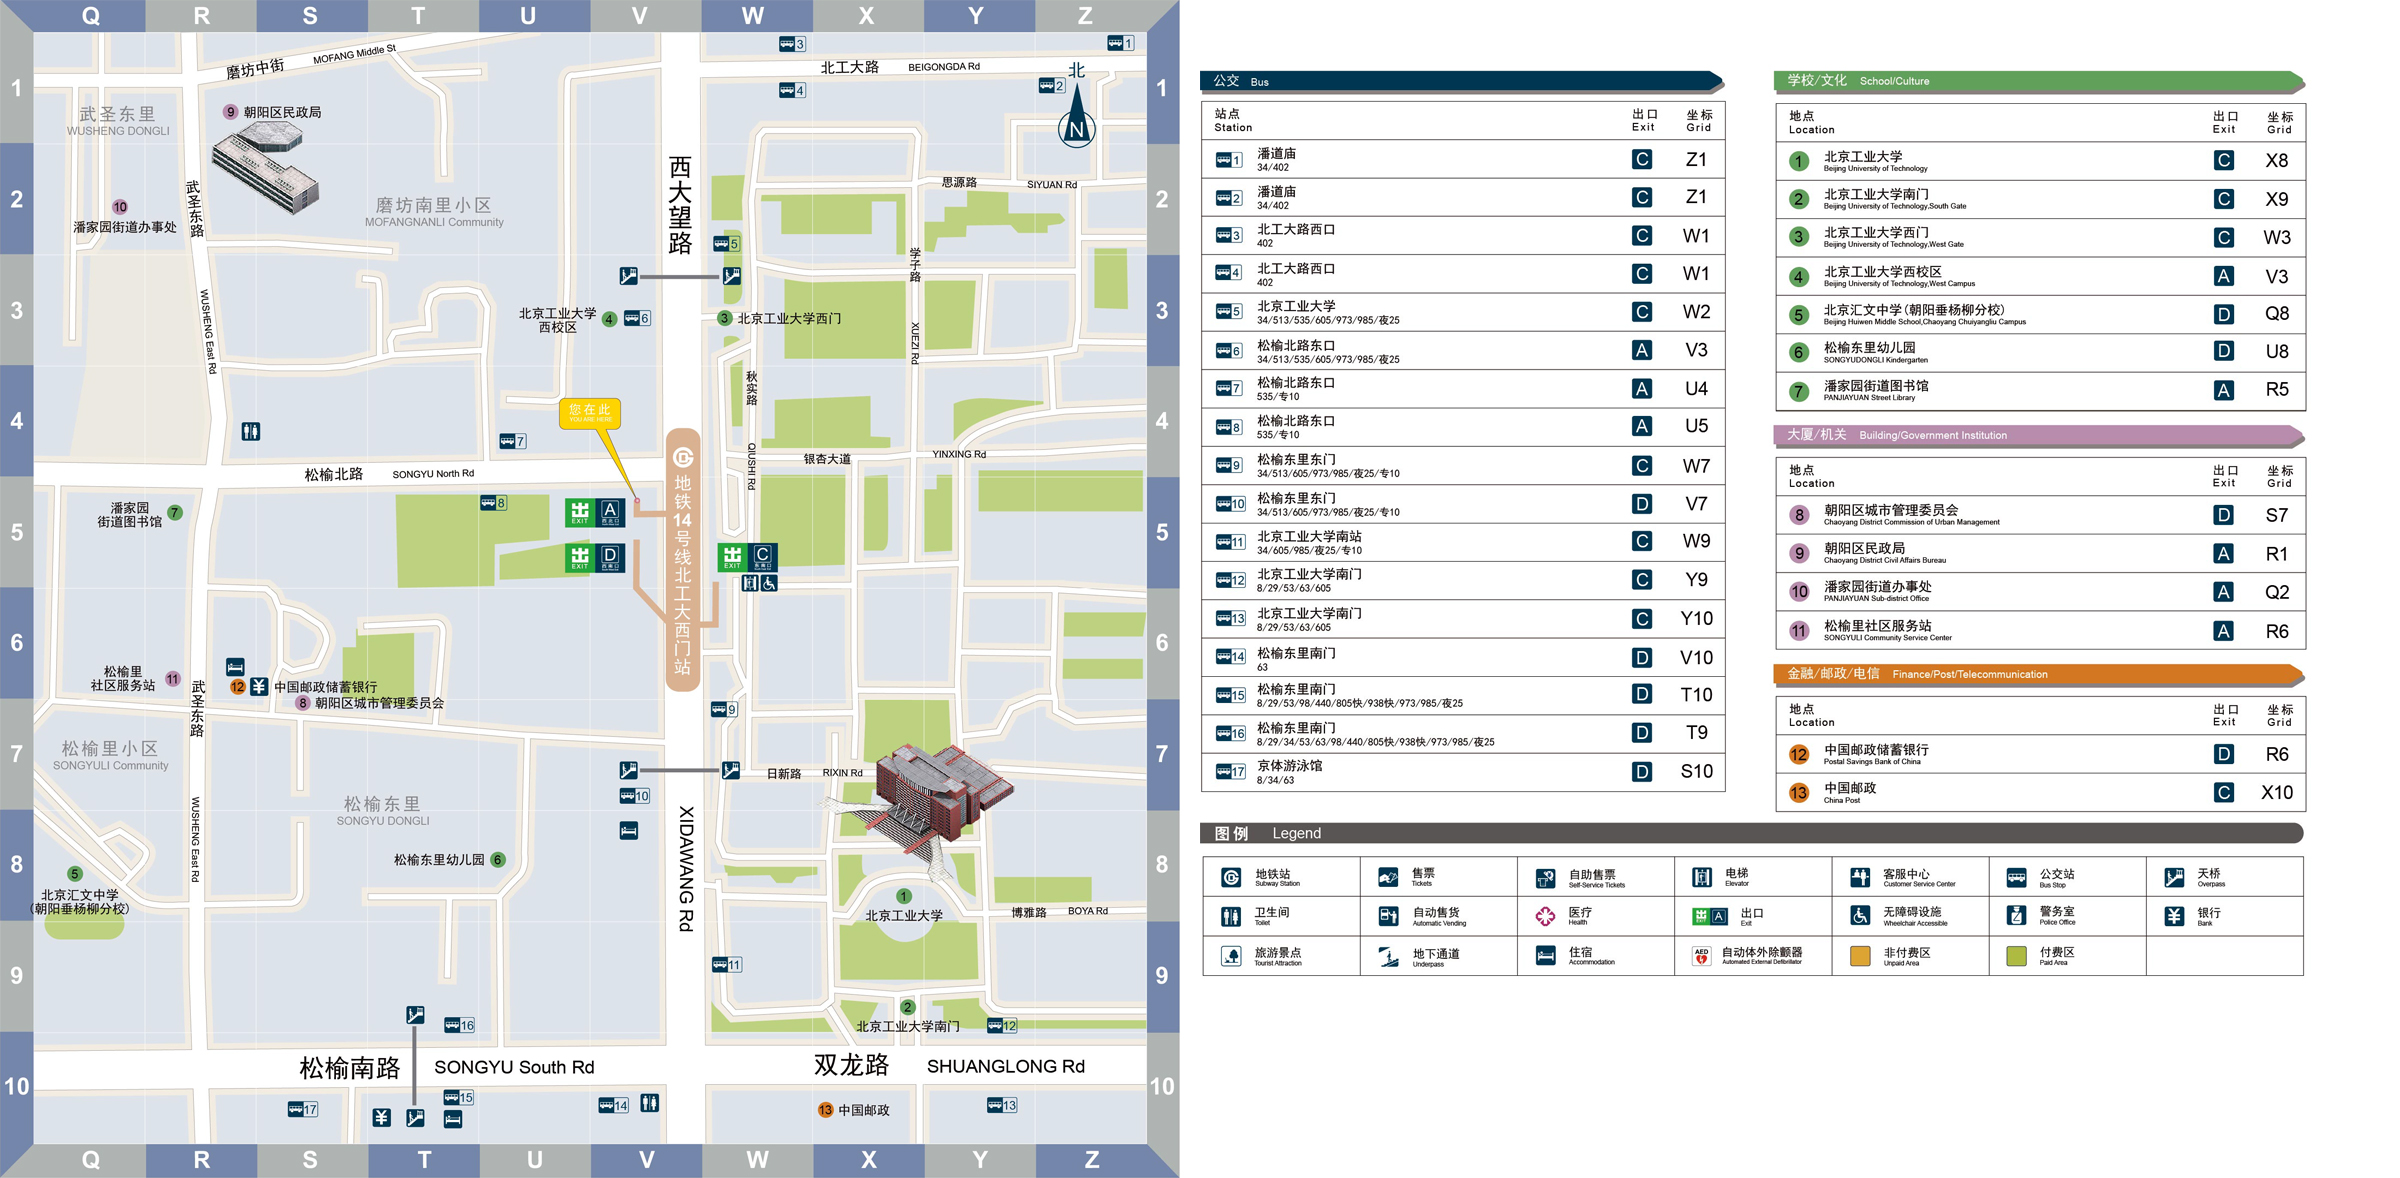Click the SONGYU South Rd label
The height and width of the screenshot is (1178, 2400).
pos(514,1067)
